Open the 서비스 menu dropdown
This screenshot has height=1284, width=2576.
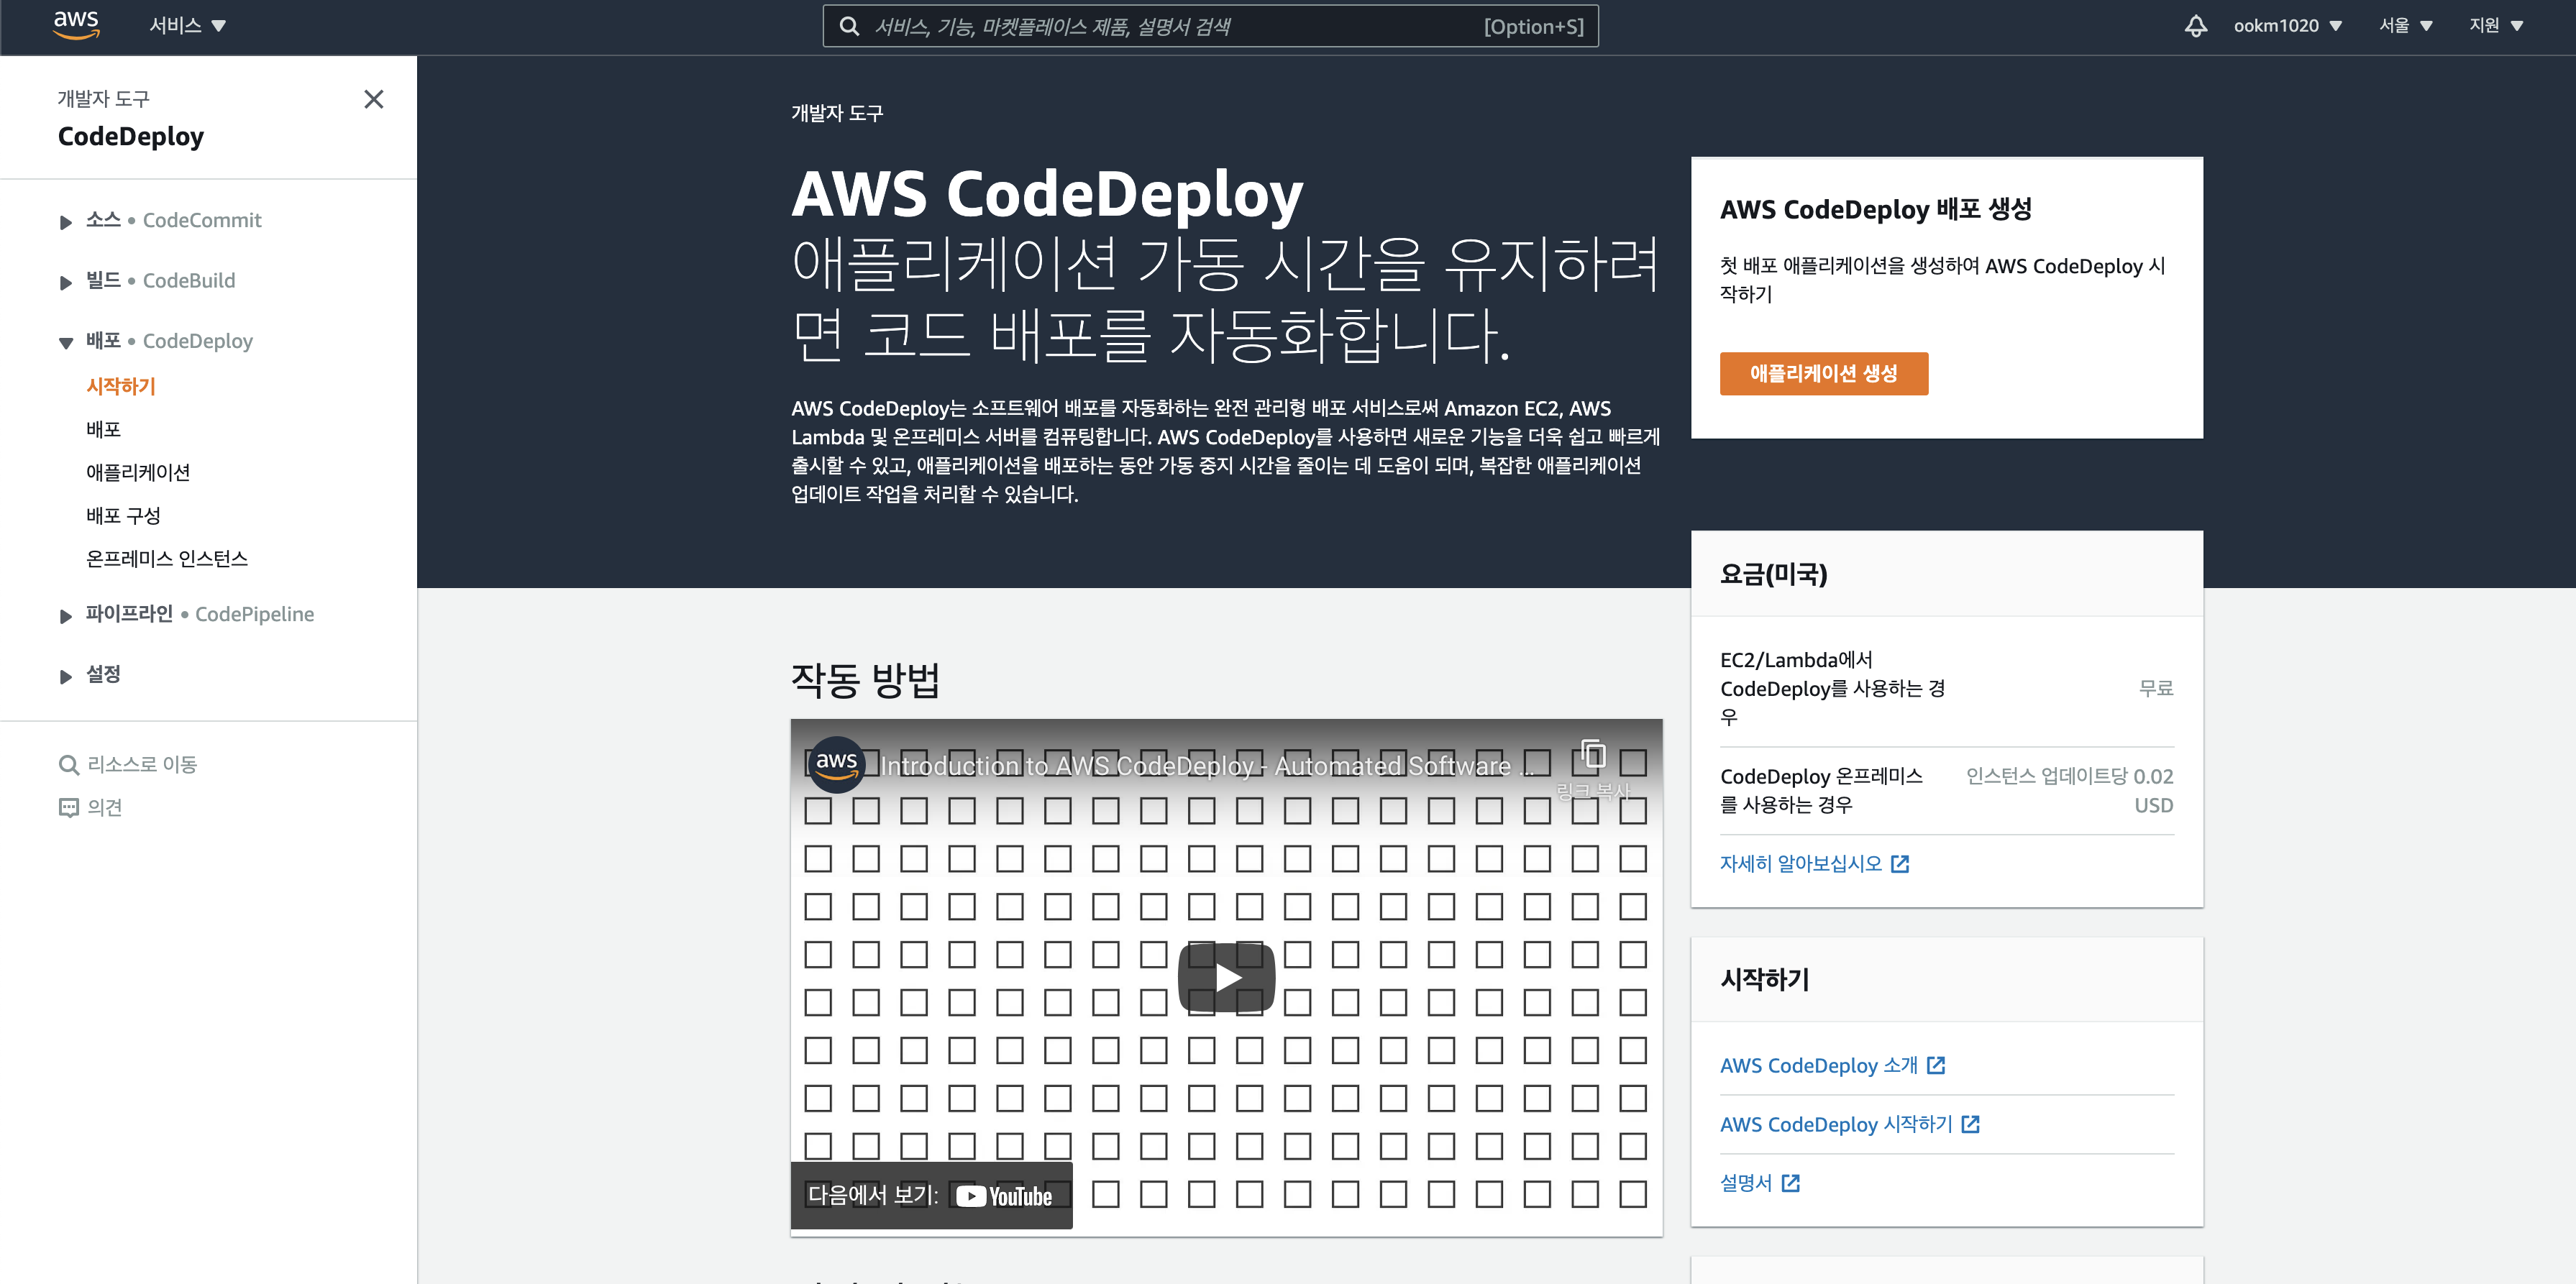tap(187, 26)
